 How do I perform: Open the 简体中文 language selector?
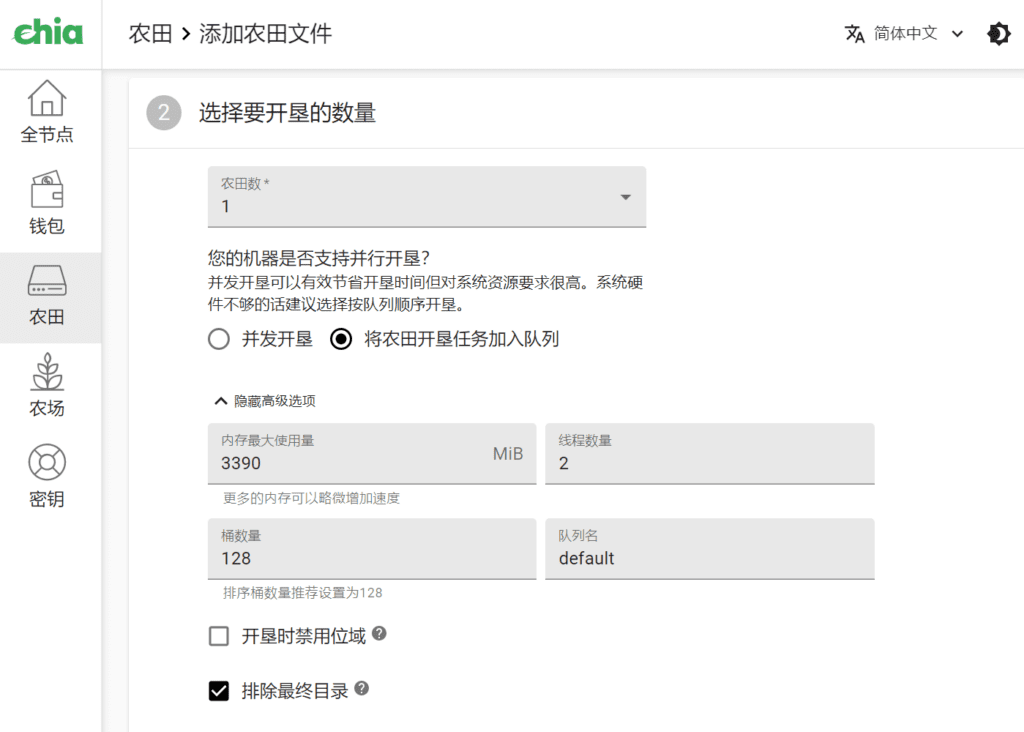(x=904, y=34)
